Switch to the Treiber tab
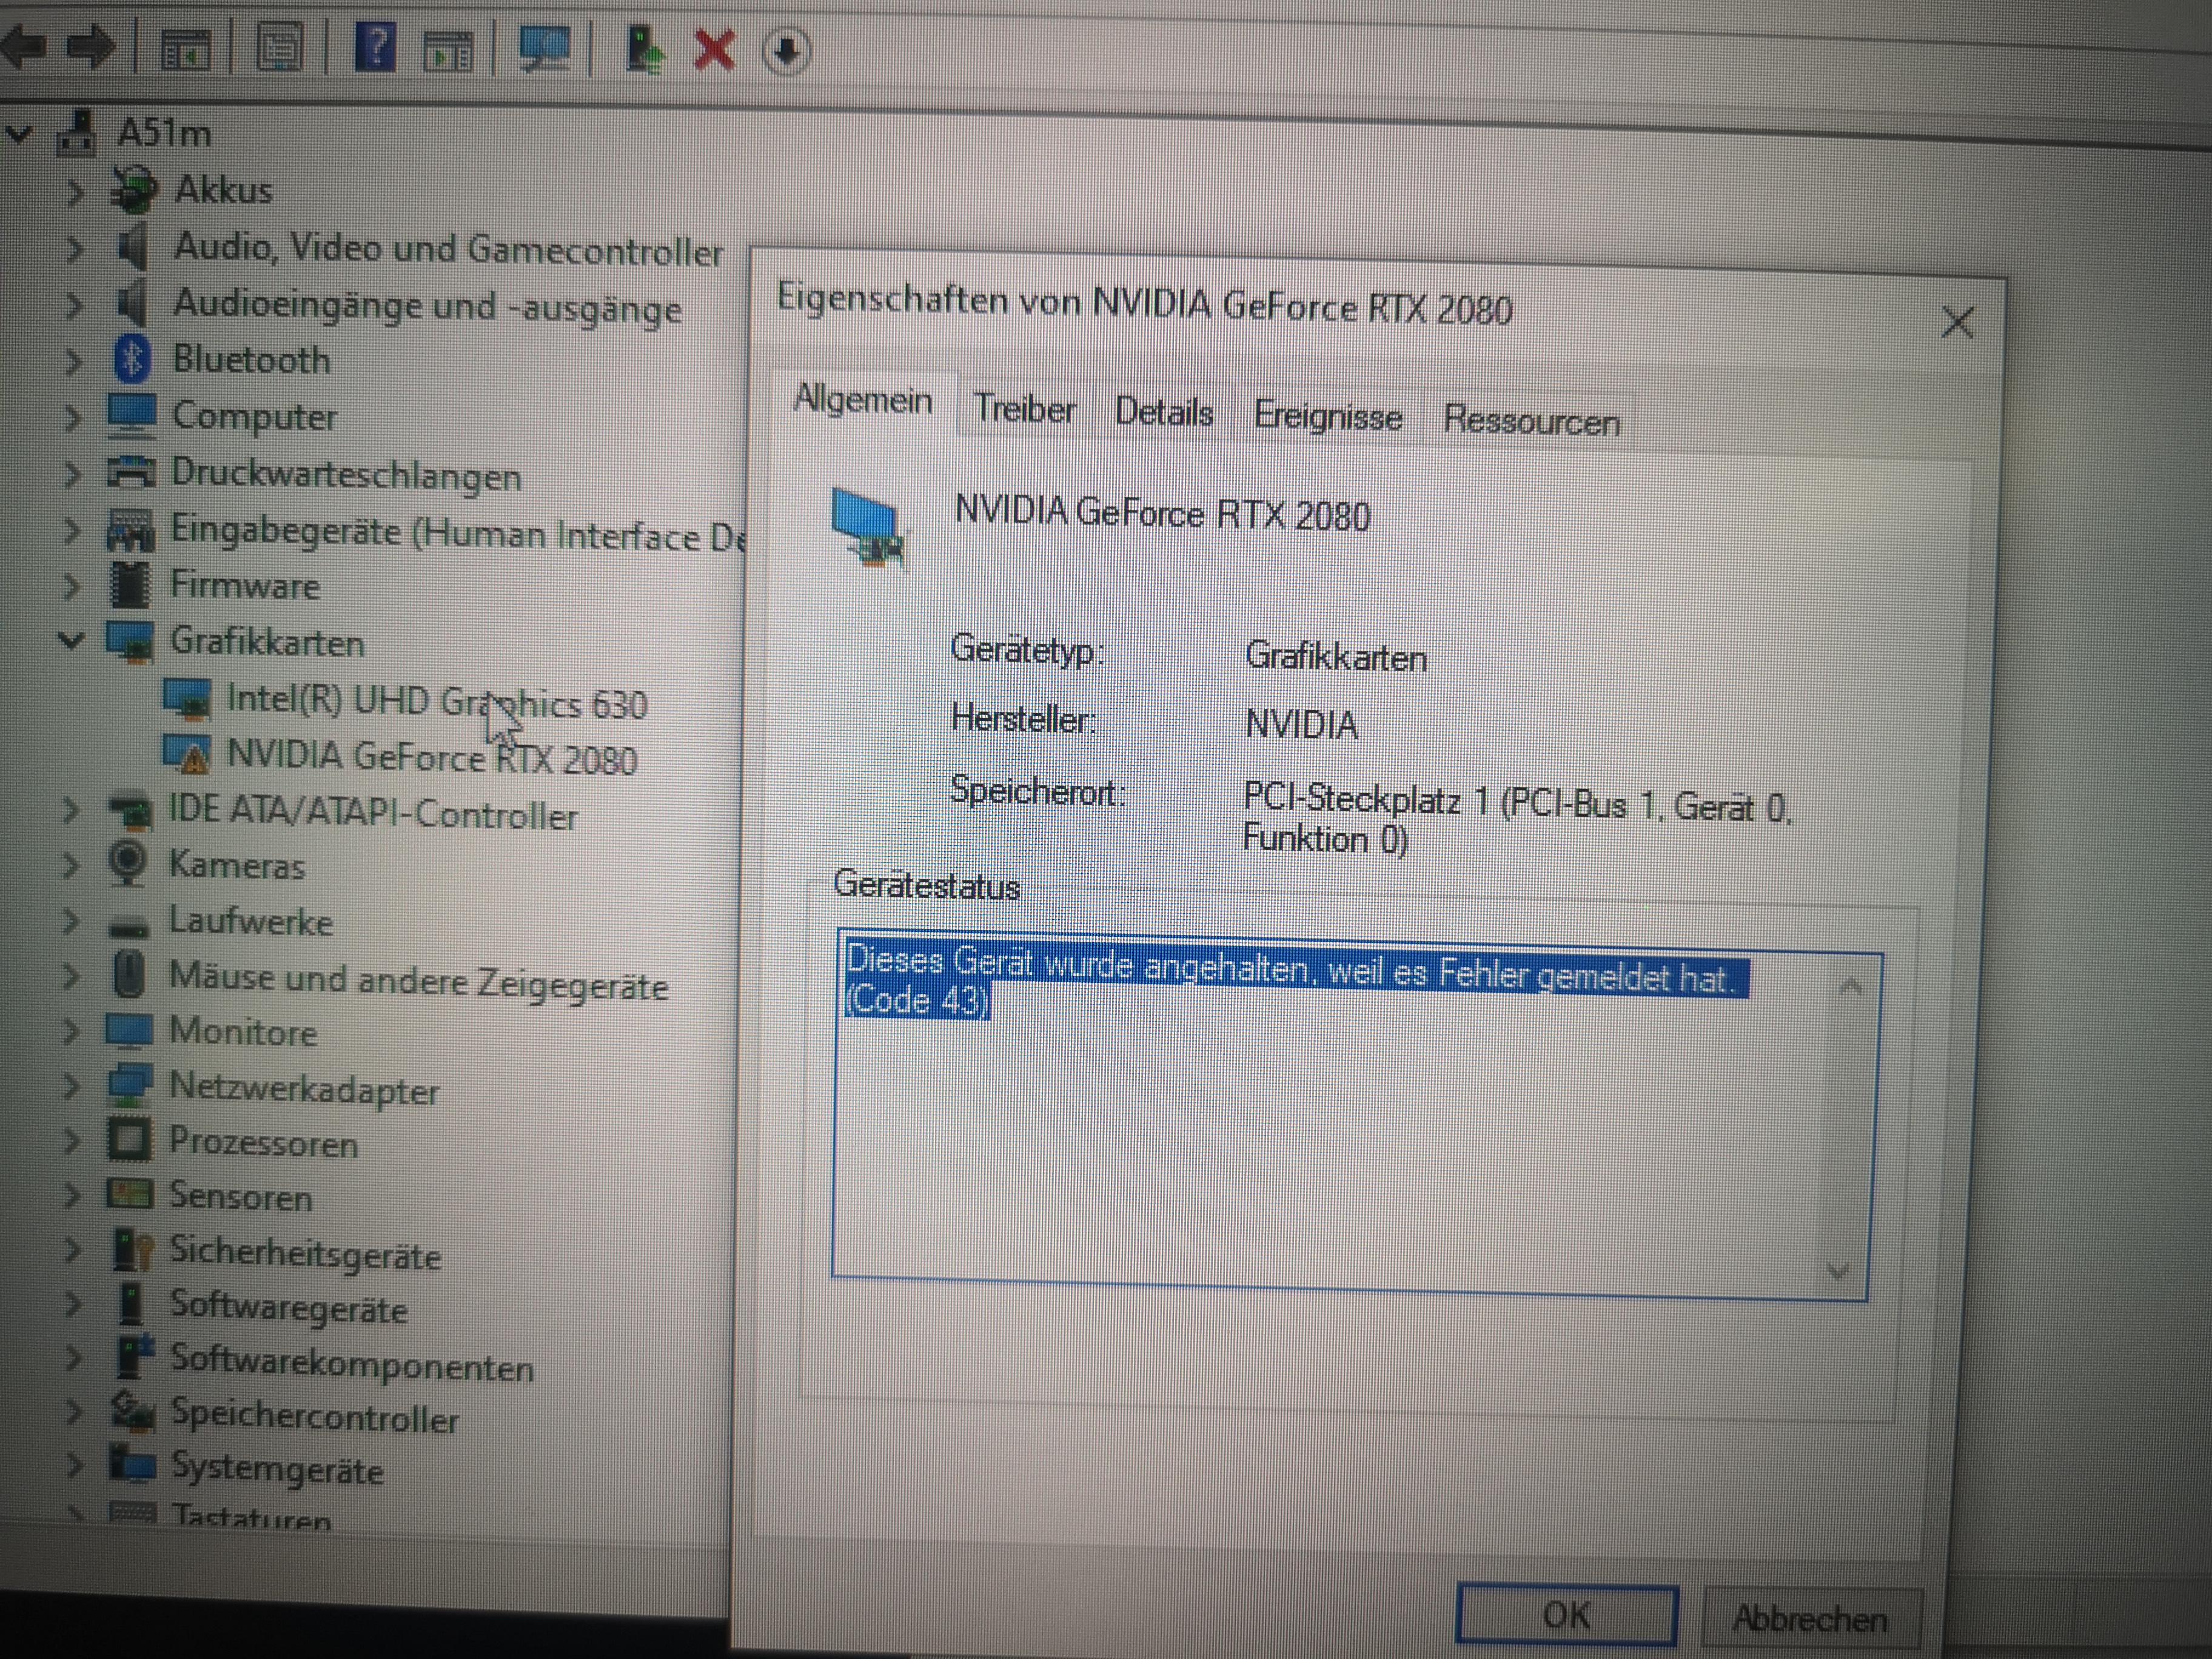The image size is (2212, 1659). (x=1026, y=409)
